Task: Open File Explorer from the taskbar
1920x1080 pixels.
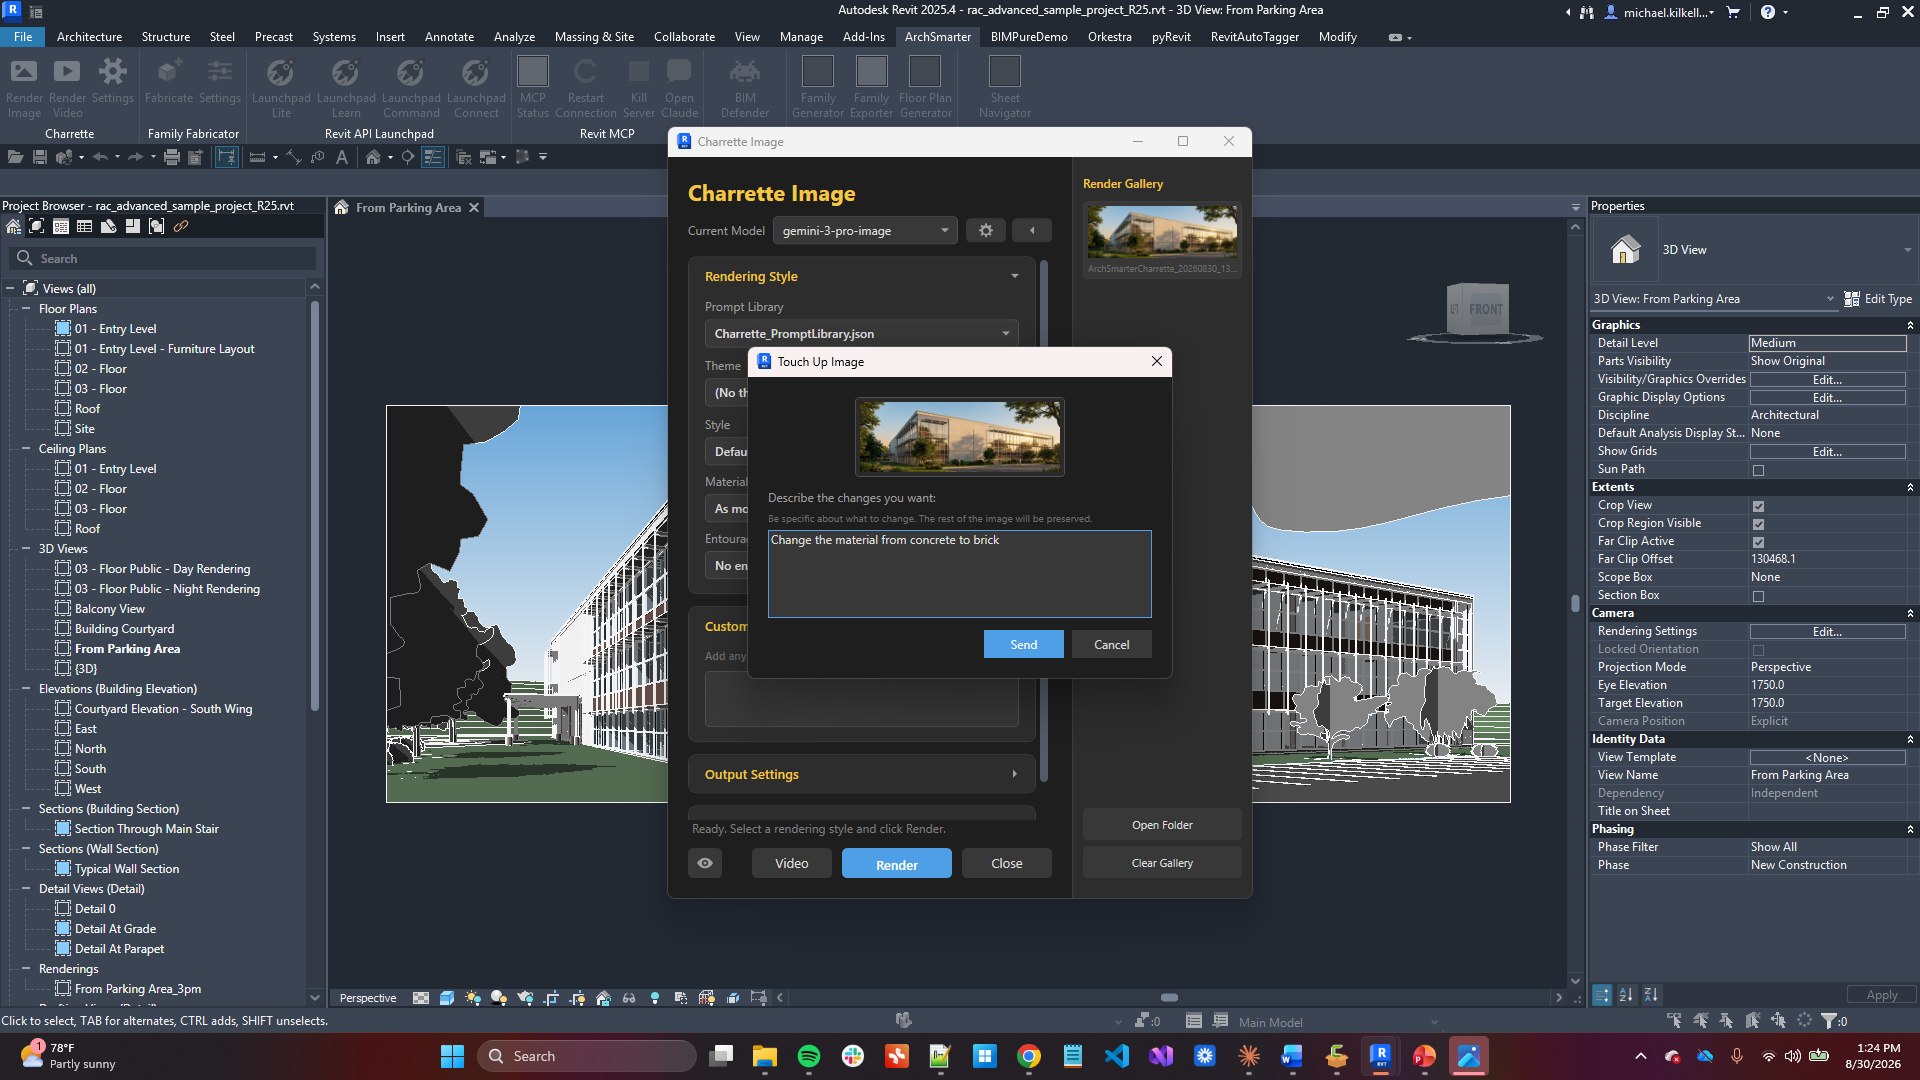Action: click(765, 1056)
